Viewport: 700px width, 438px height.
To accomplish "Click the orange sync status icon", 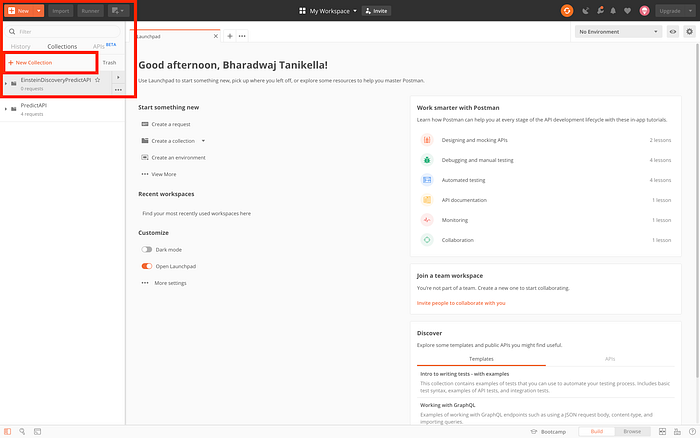I will click(x=567, y=11).
